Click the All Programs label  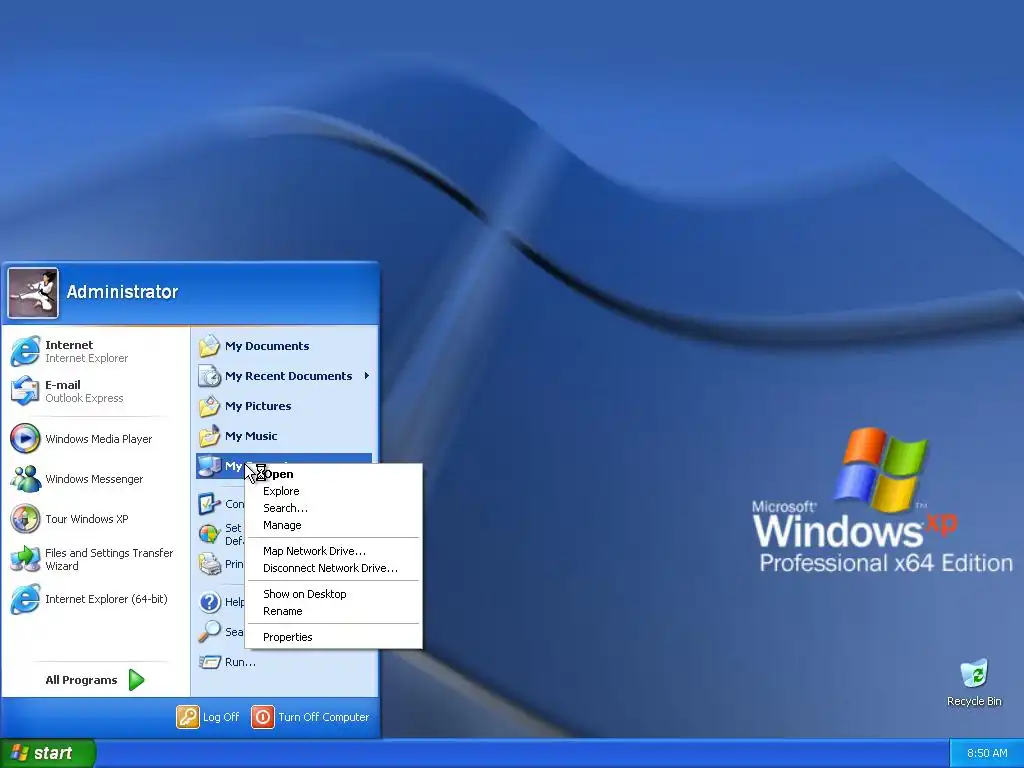tap(81, 680)
